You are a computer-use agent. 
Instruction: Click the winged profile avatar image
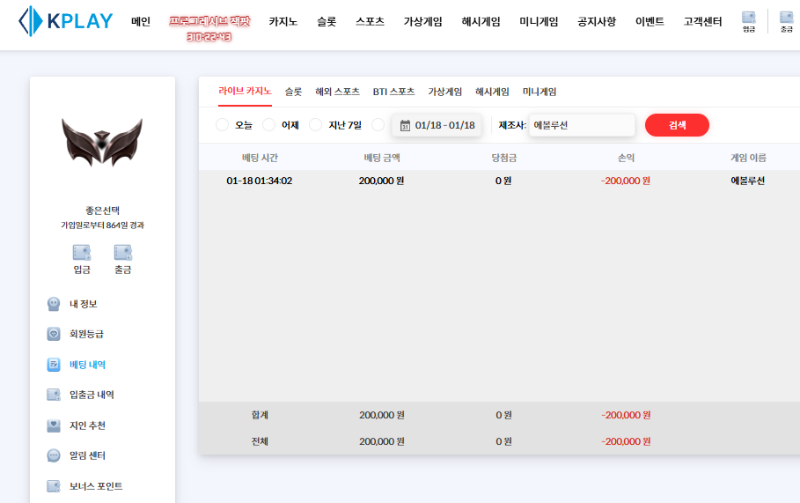click(x=102, y=143)
